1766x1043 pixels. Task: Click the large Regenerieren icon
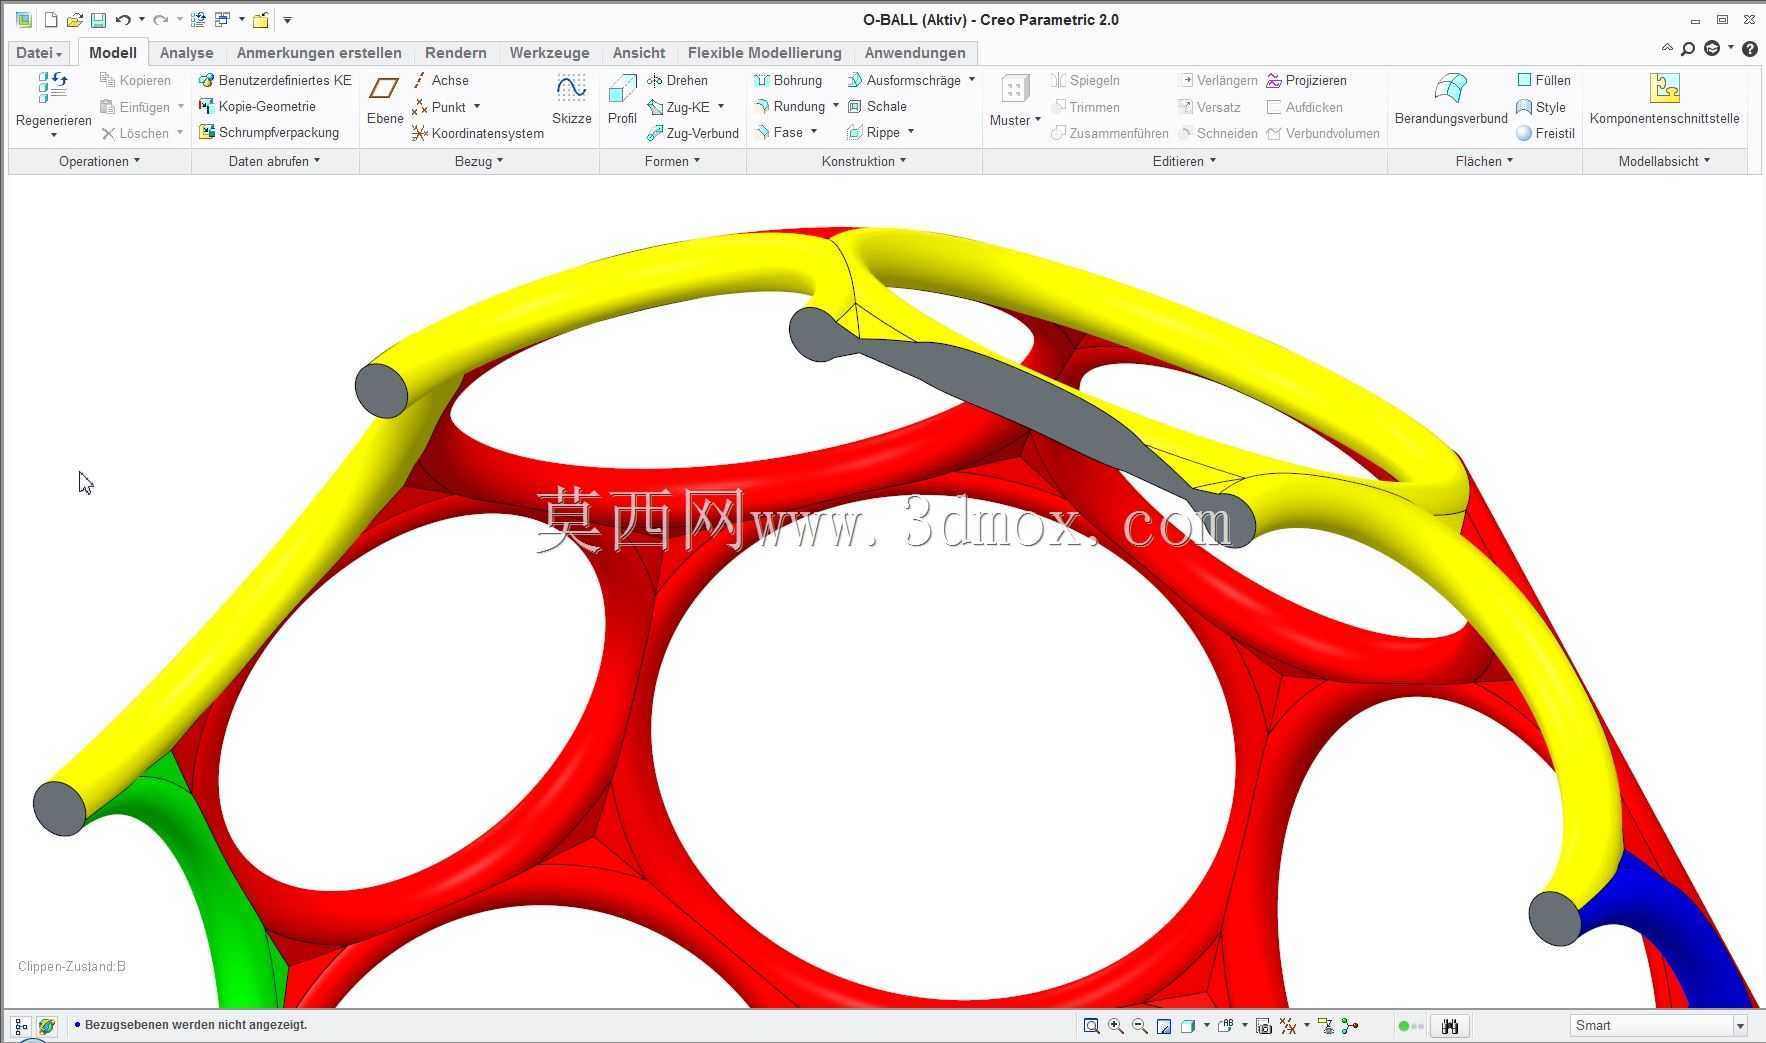(x=53, y=87)
